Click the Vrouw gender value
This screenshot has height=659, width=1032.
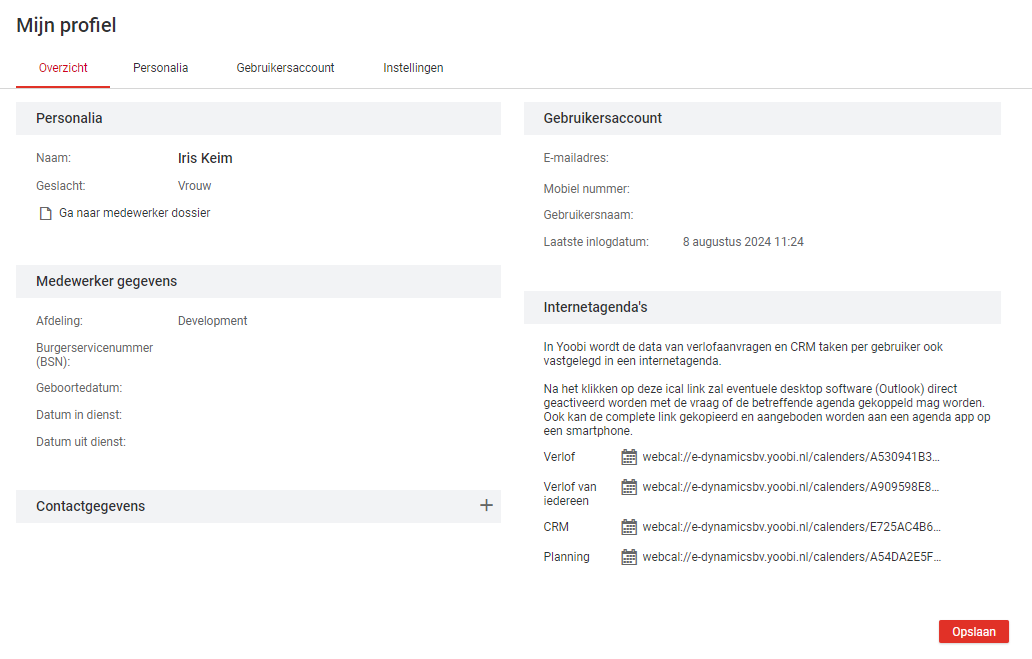(195, 186)
